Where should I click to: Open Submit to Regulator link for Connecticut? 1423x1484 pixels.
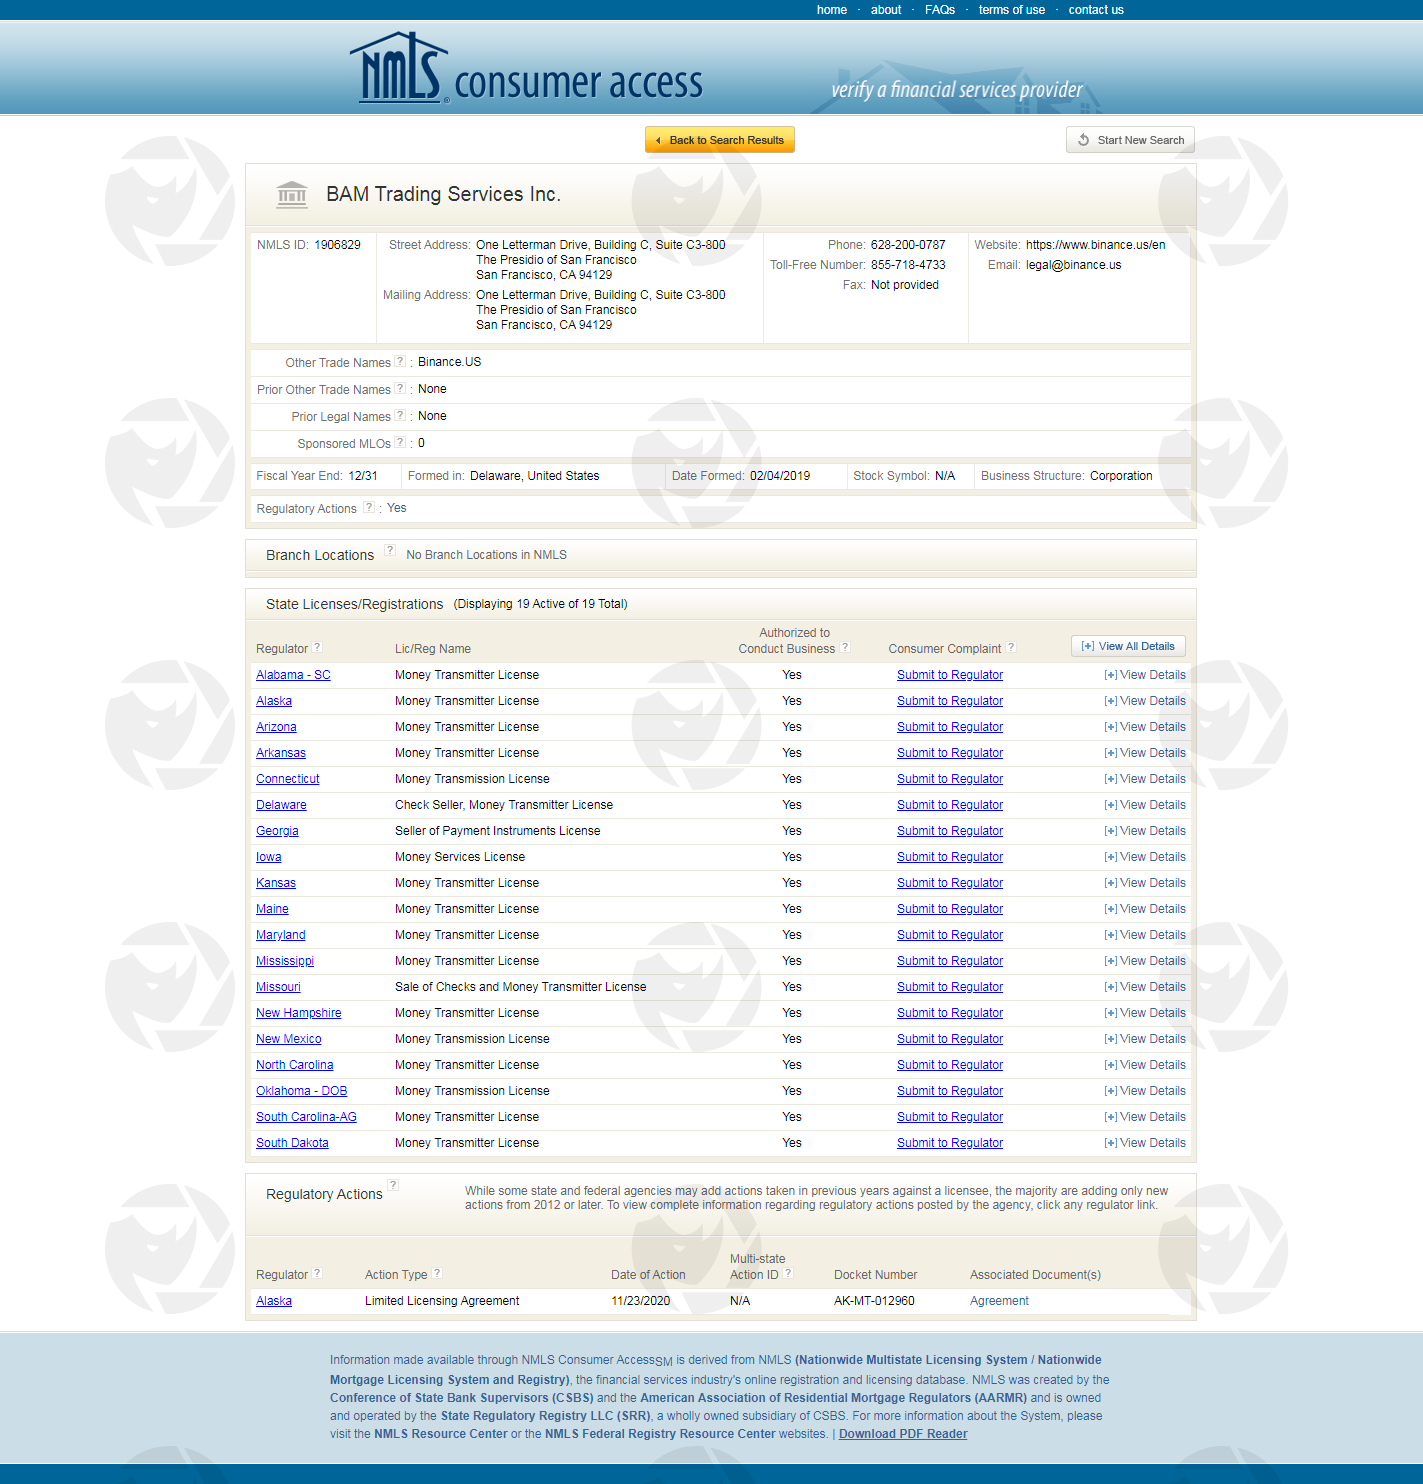[x=949, y=779]
